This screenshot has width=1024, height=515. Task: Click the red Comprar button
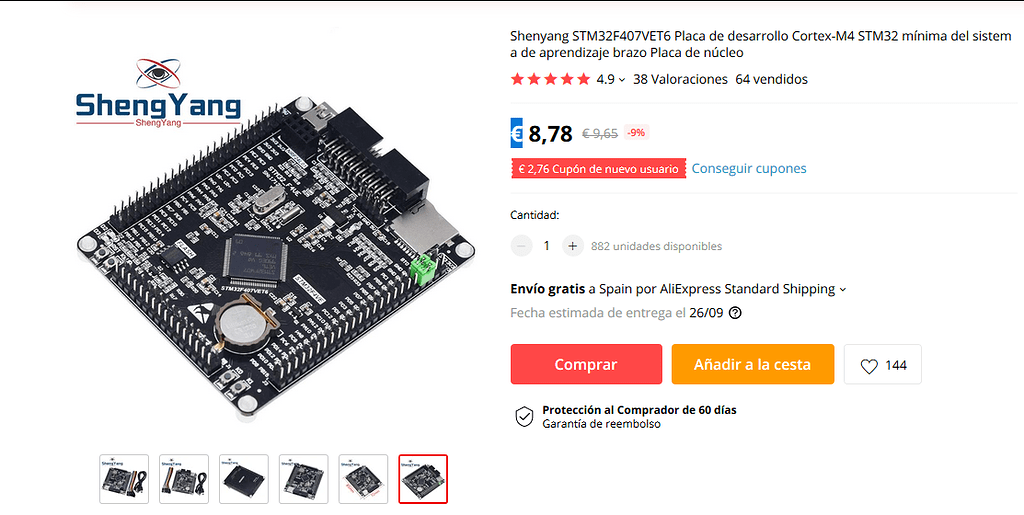point(586,364)
